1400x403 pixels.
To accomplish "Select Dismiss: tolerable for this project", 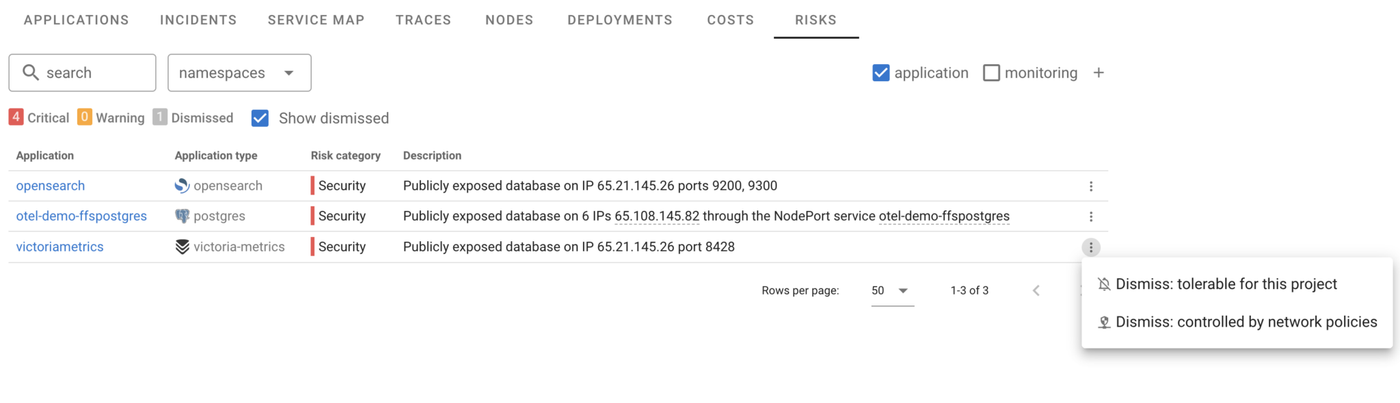I will pyautogui.click(x=1226, y=284).
